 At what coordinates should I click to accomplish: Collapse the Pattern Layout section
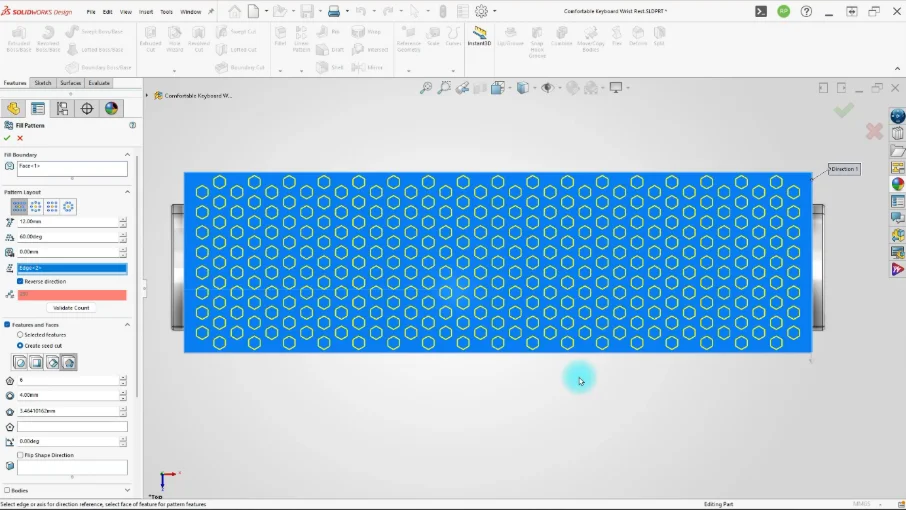127,192
